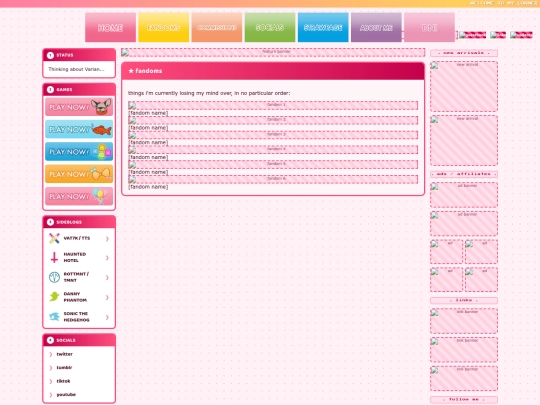Click the fandom 3 banner image

coord(273,135)
